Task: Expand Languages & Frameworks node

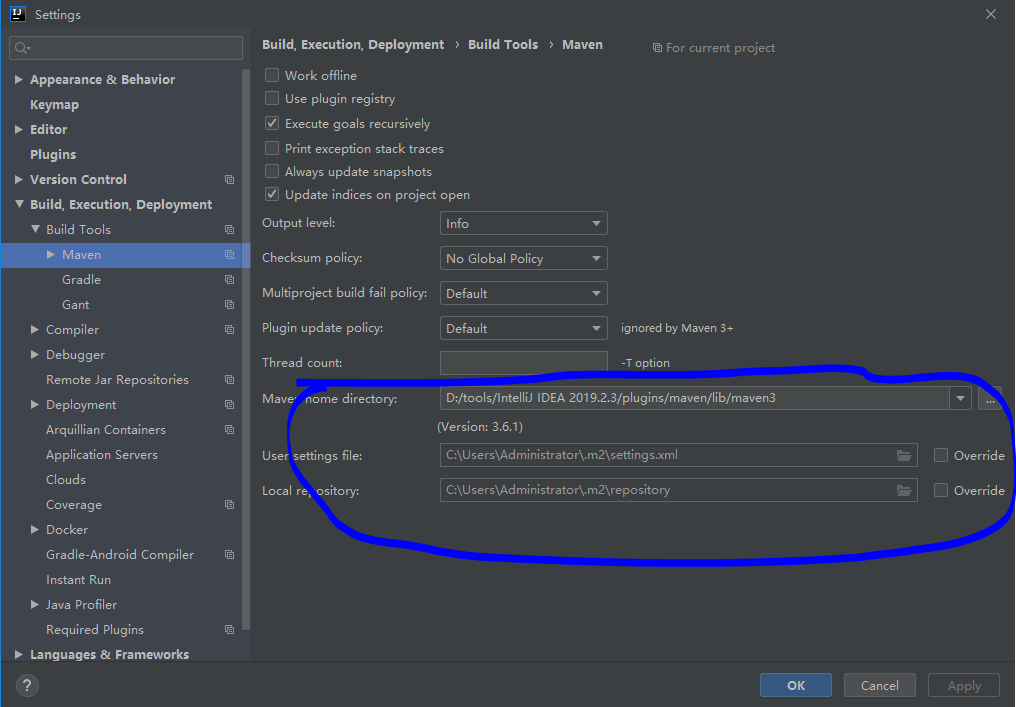Action: [x=19, y=655]
